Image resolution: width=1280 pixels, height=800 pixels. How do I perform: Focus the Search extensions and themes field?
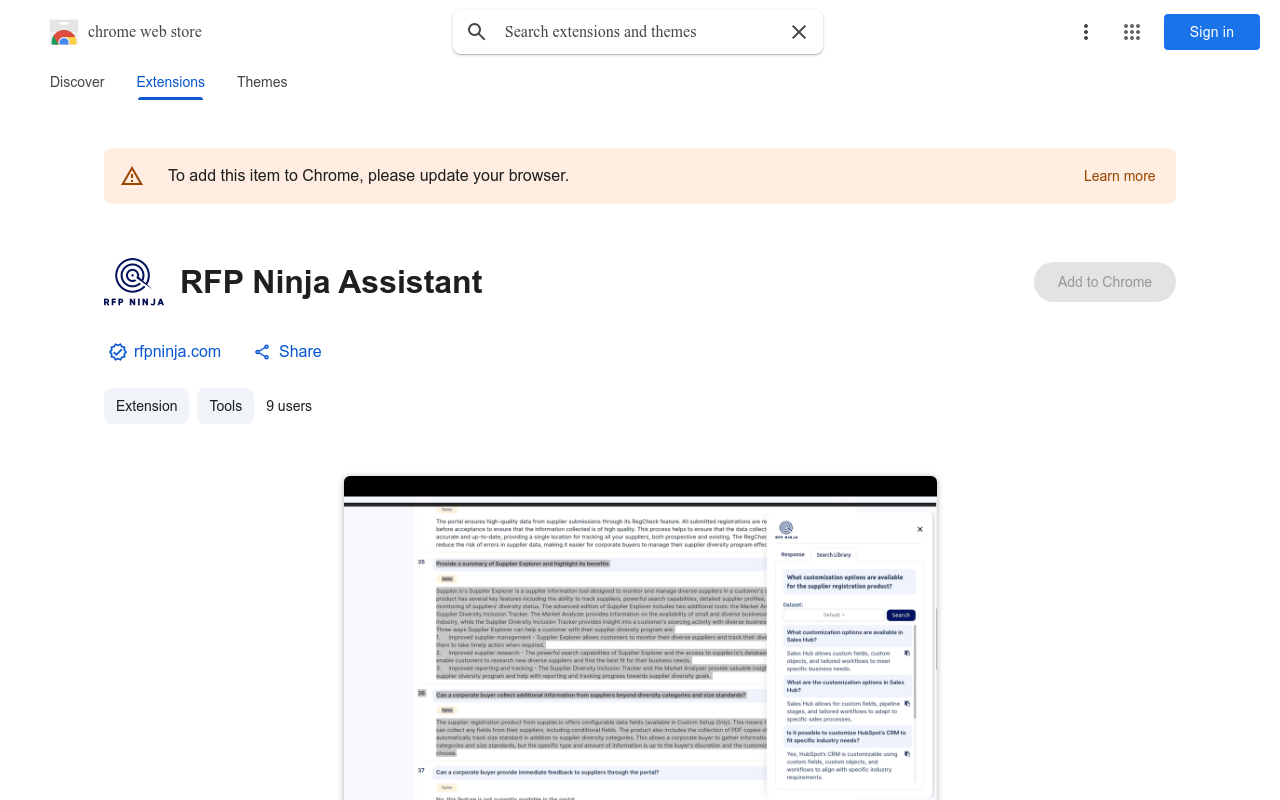638,32
